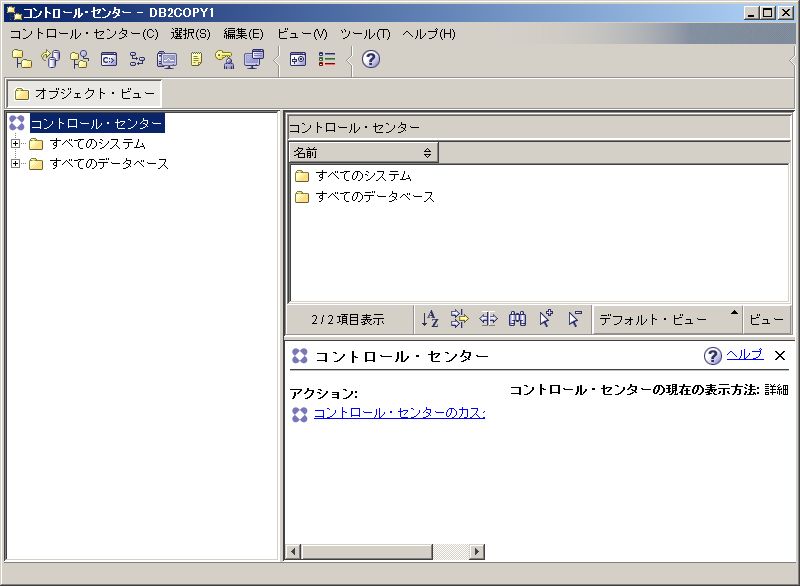Click すべてのデータベース row in contents list

(x=375, y=197)
